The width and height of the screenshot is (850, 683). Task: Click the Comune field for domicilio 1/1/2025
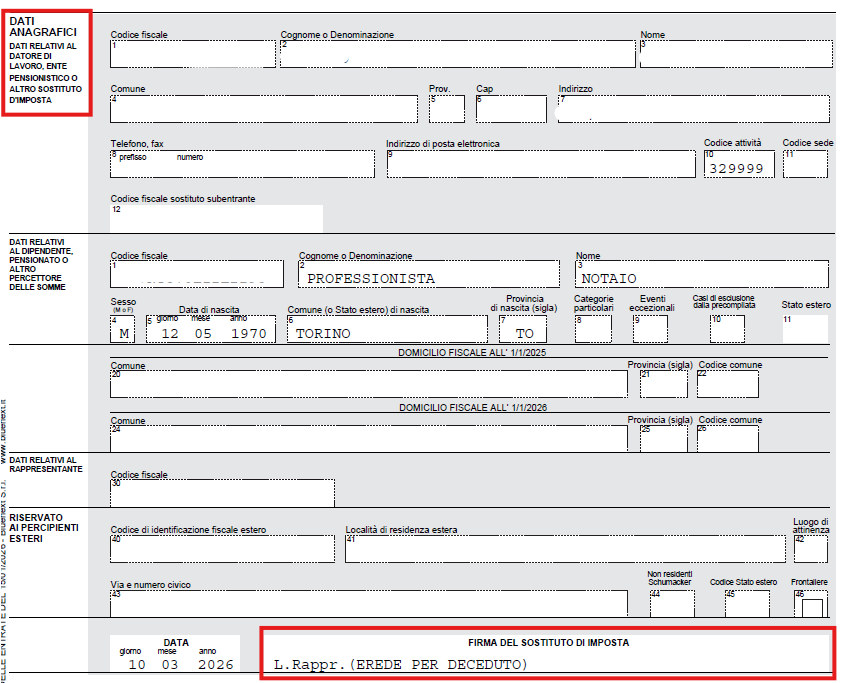pos(369,384)
